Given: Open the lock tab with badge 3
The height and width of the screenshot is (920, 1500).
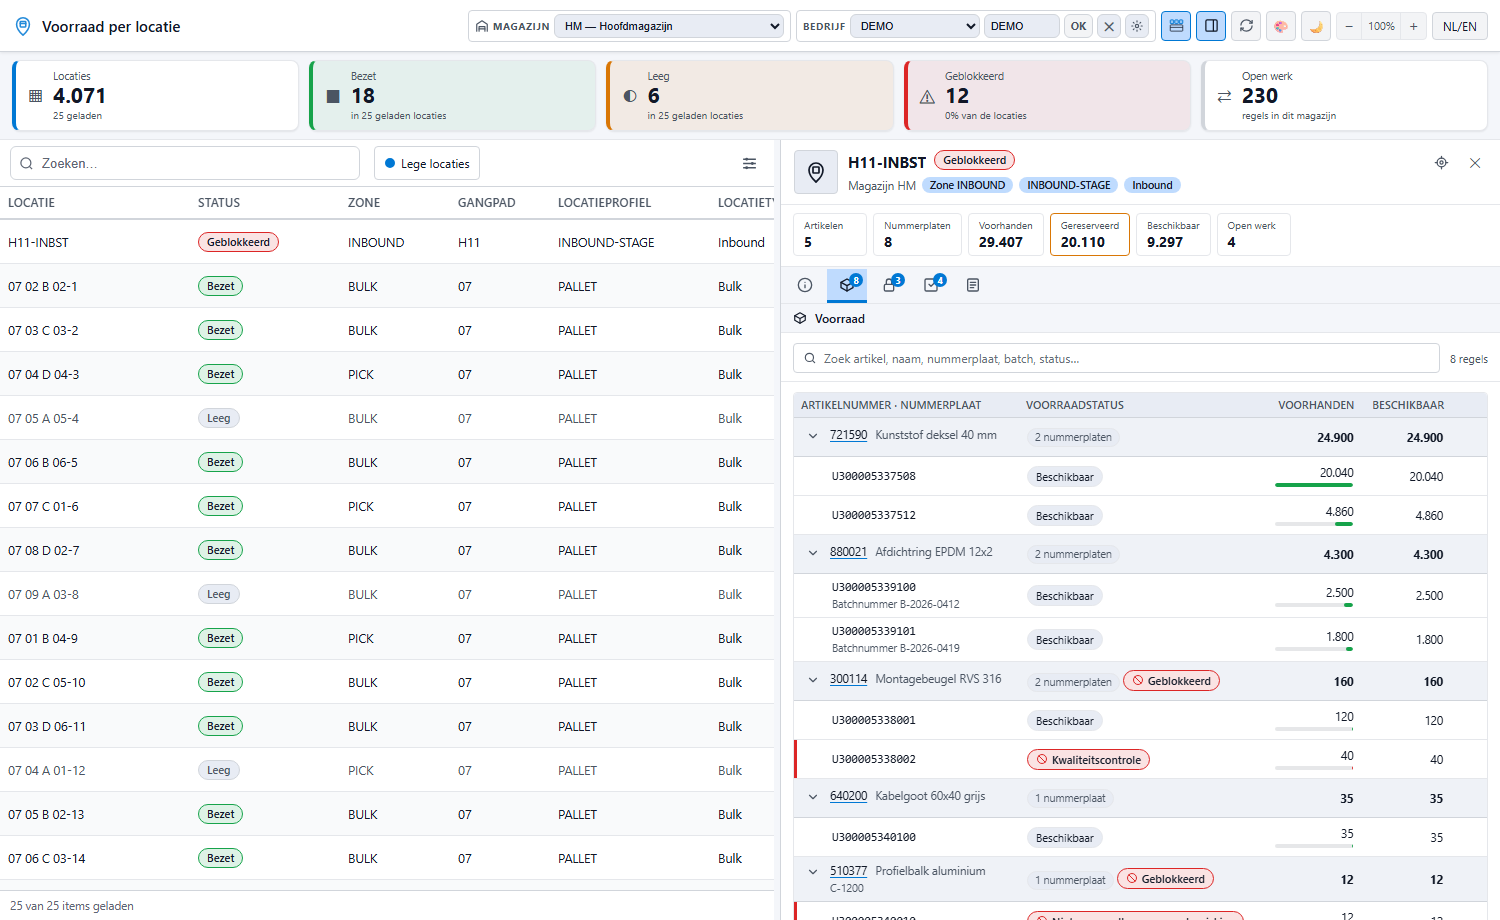Looking at the screenshot, I should click(x=890, y=285).
